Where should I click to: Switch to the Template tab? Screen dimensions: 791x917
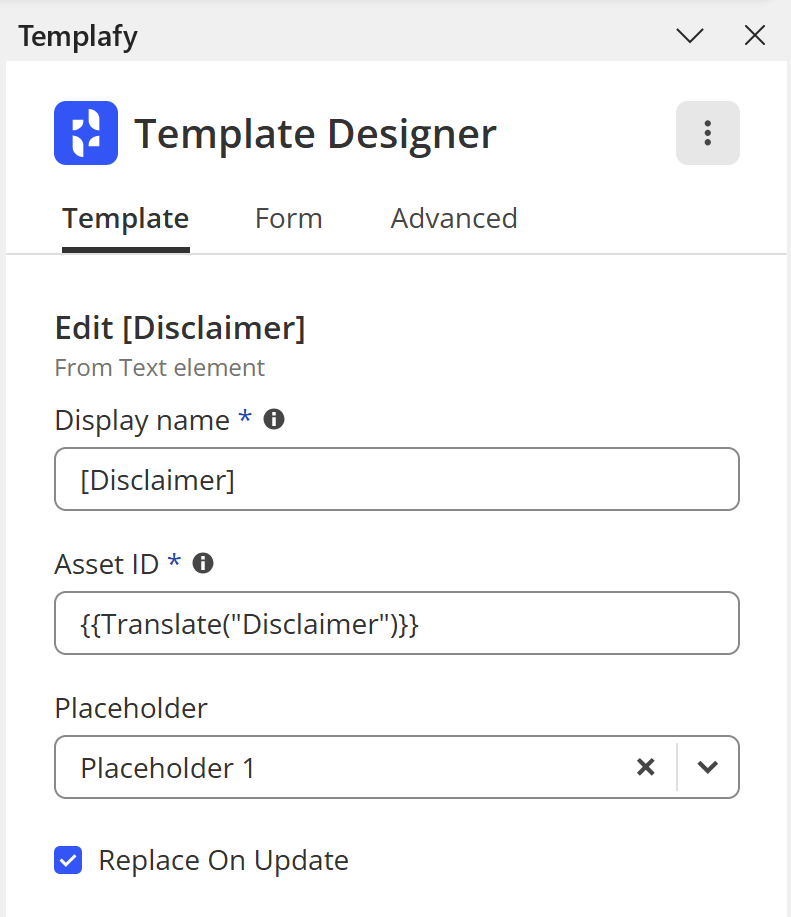[126, 219]
